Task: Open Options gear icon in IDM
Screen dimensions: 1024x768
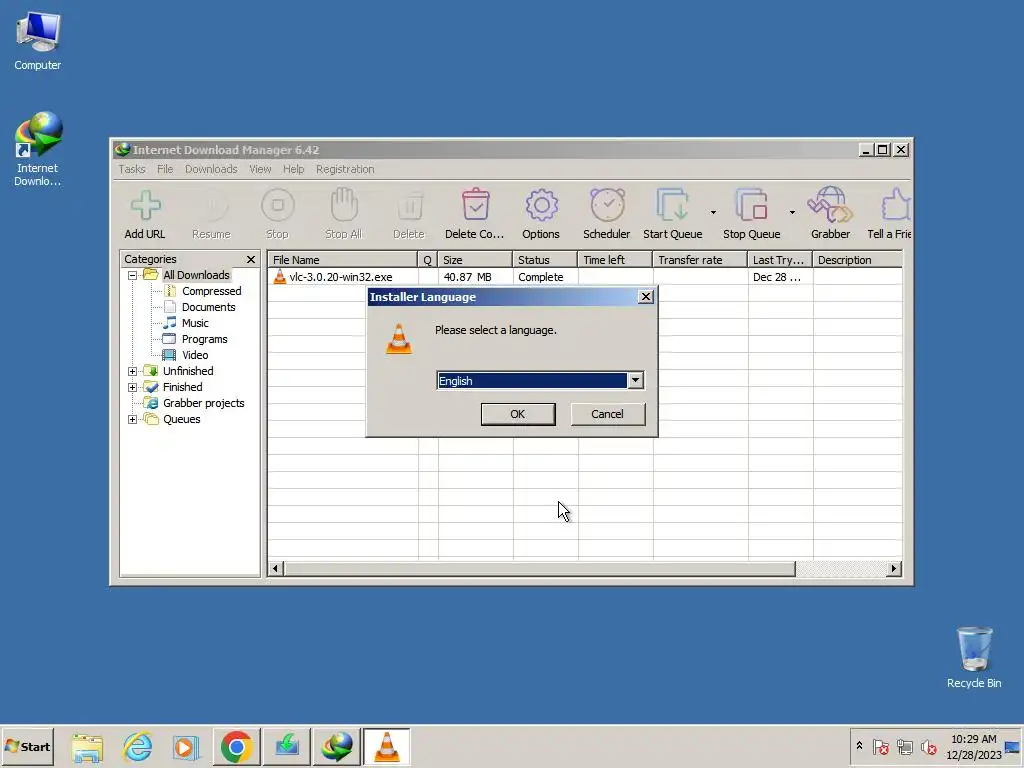Action: (x=541, y=206)
